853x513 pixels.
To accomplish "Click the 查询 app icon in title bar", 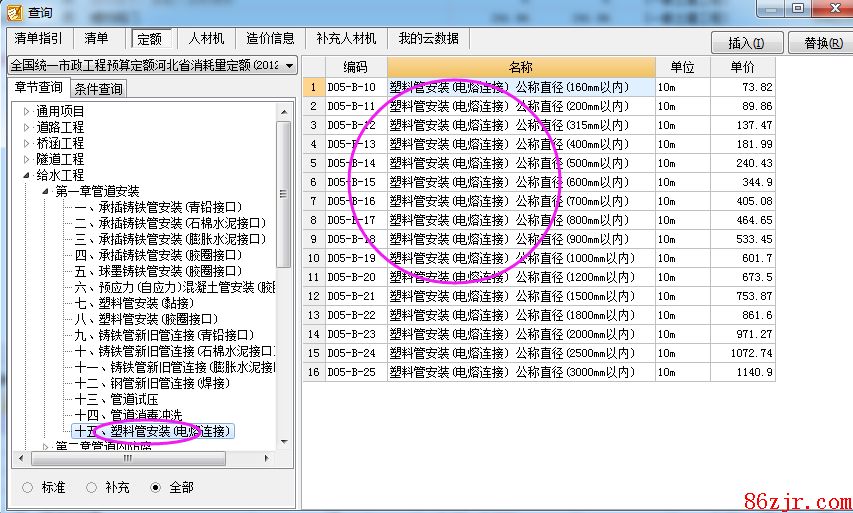I will tap(13, 11).
